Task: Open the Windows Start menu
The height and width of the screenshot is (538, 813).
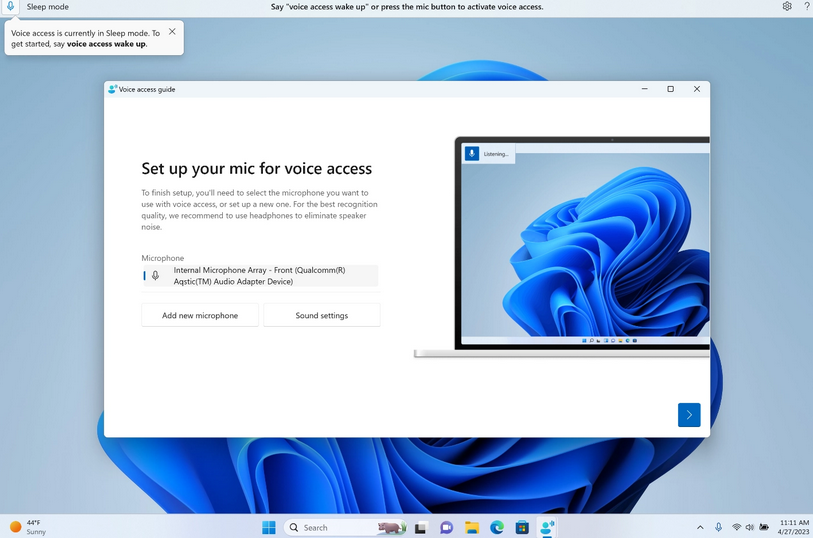Action: 269,528
